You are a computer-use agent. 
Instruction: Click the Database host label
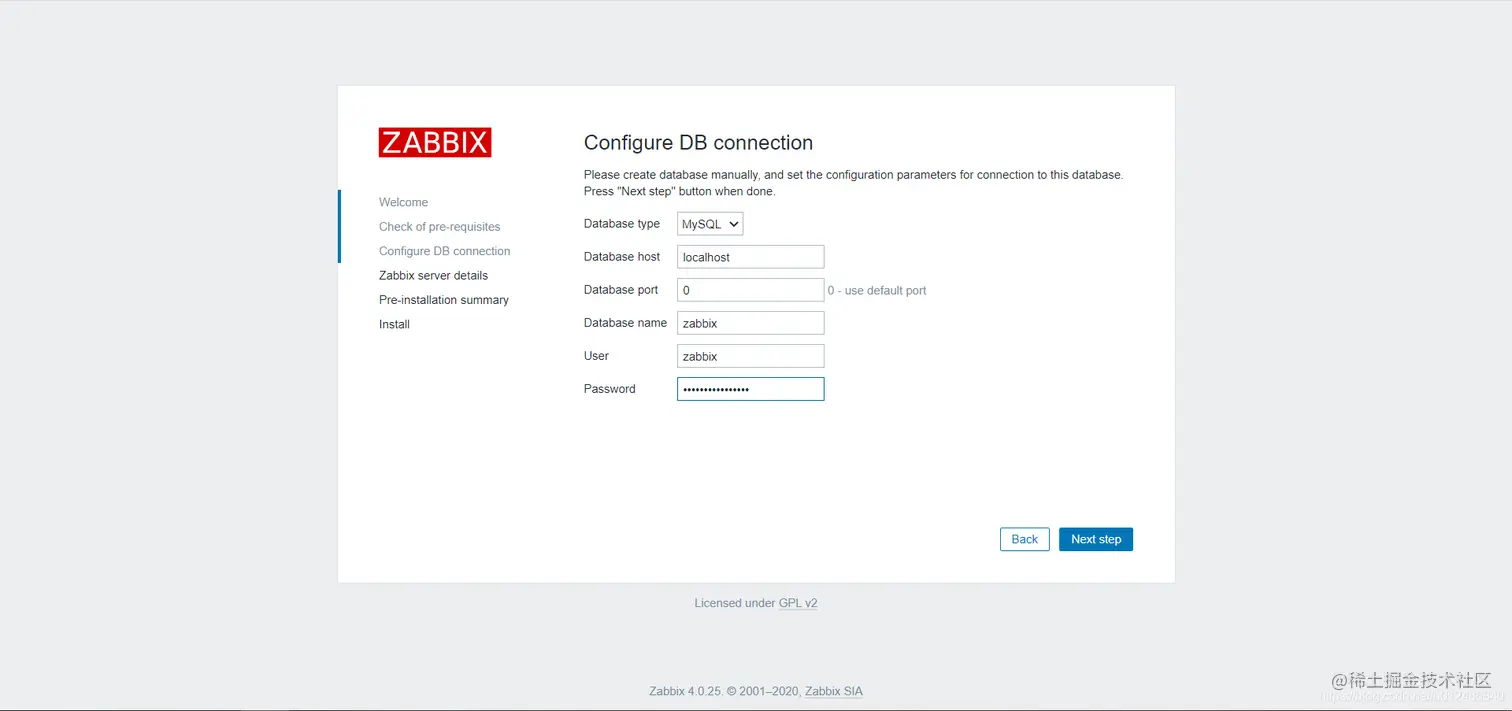click(622, 257)
